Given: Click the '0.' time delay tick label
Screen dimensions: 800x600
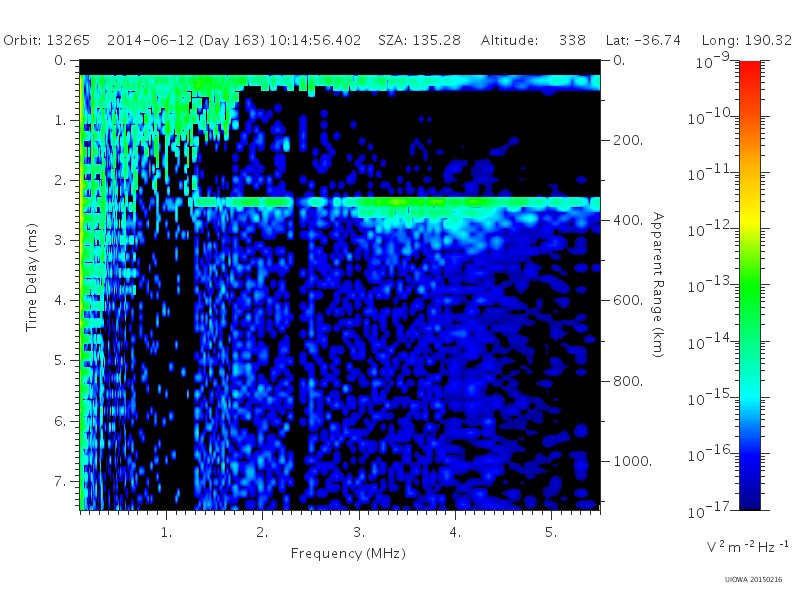Looking at the screenshot, I should pos(61,60).
